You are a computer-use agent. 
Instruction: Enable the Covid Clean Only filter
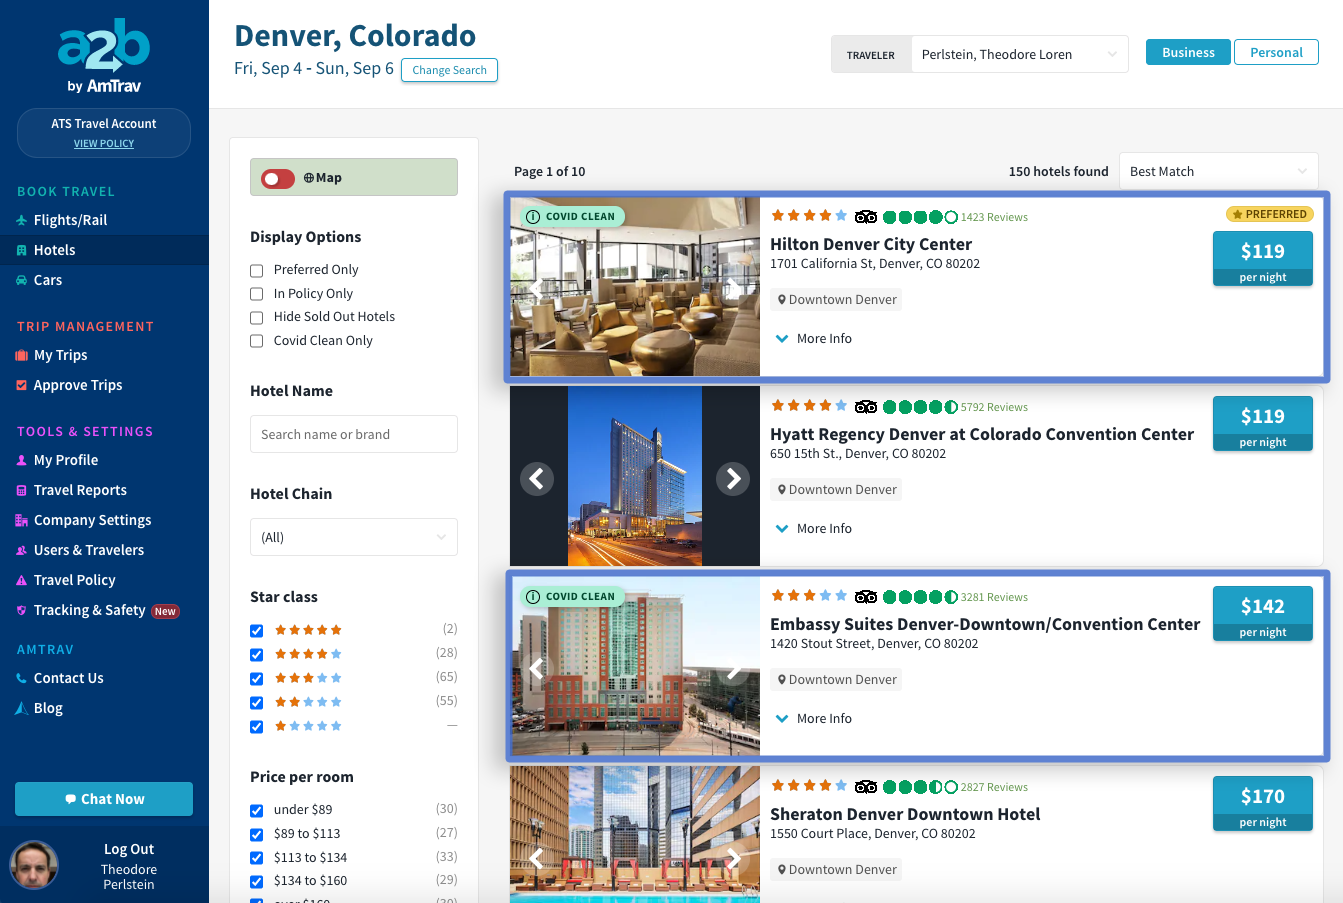(x=257, y=341)
